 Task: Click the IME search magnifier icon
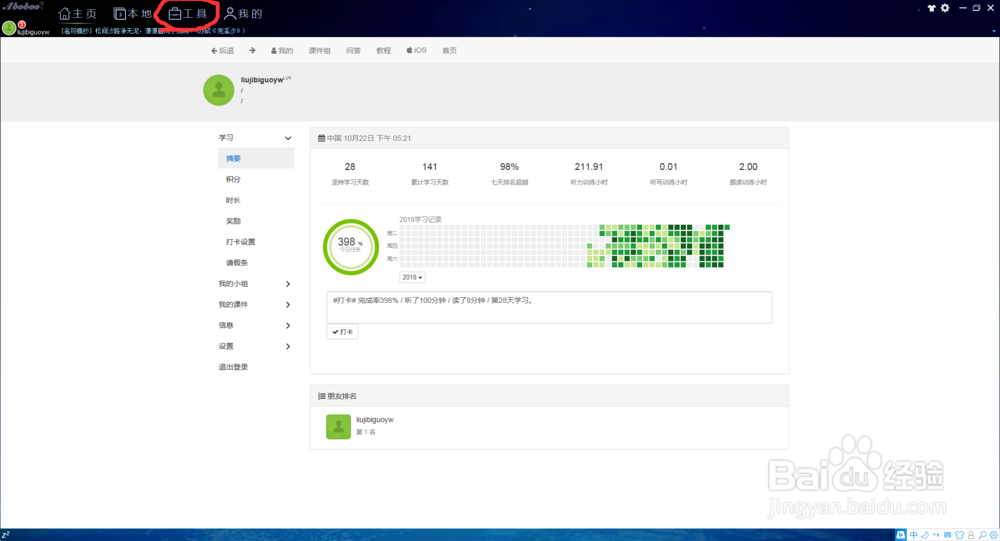(982, 535)
